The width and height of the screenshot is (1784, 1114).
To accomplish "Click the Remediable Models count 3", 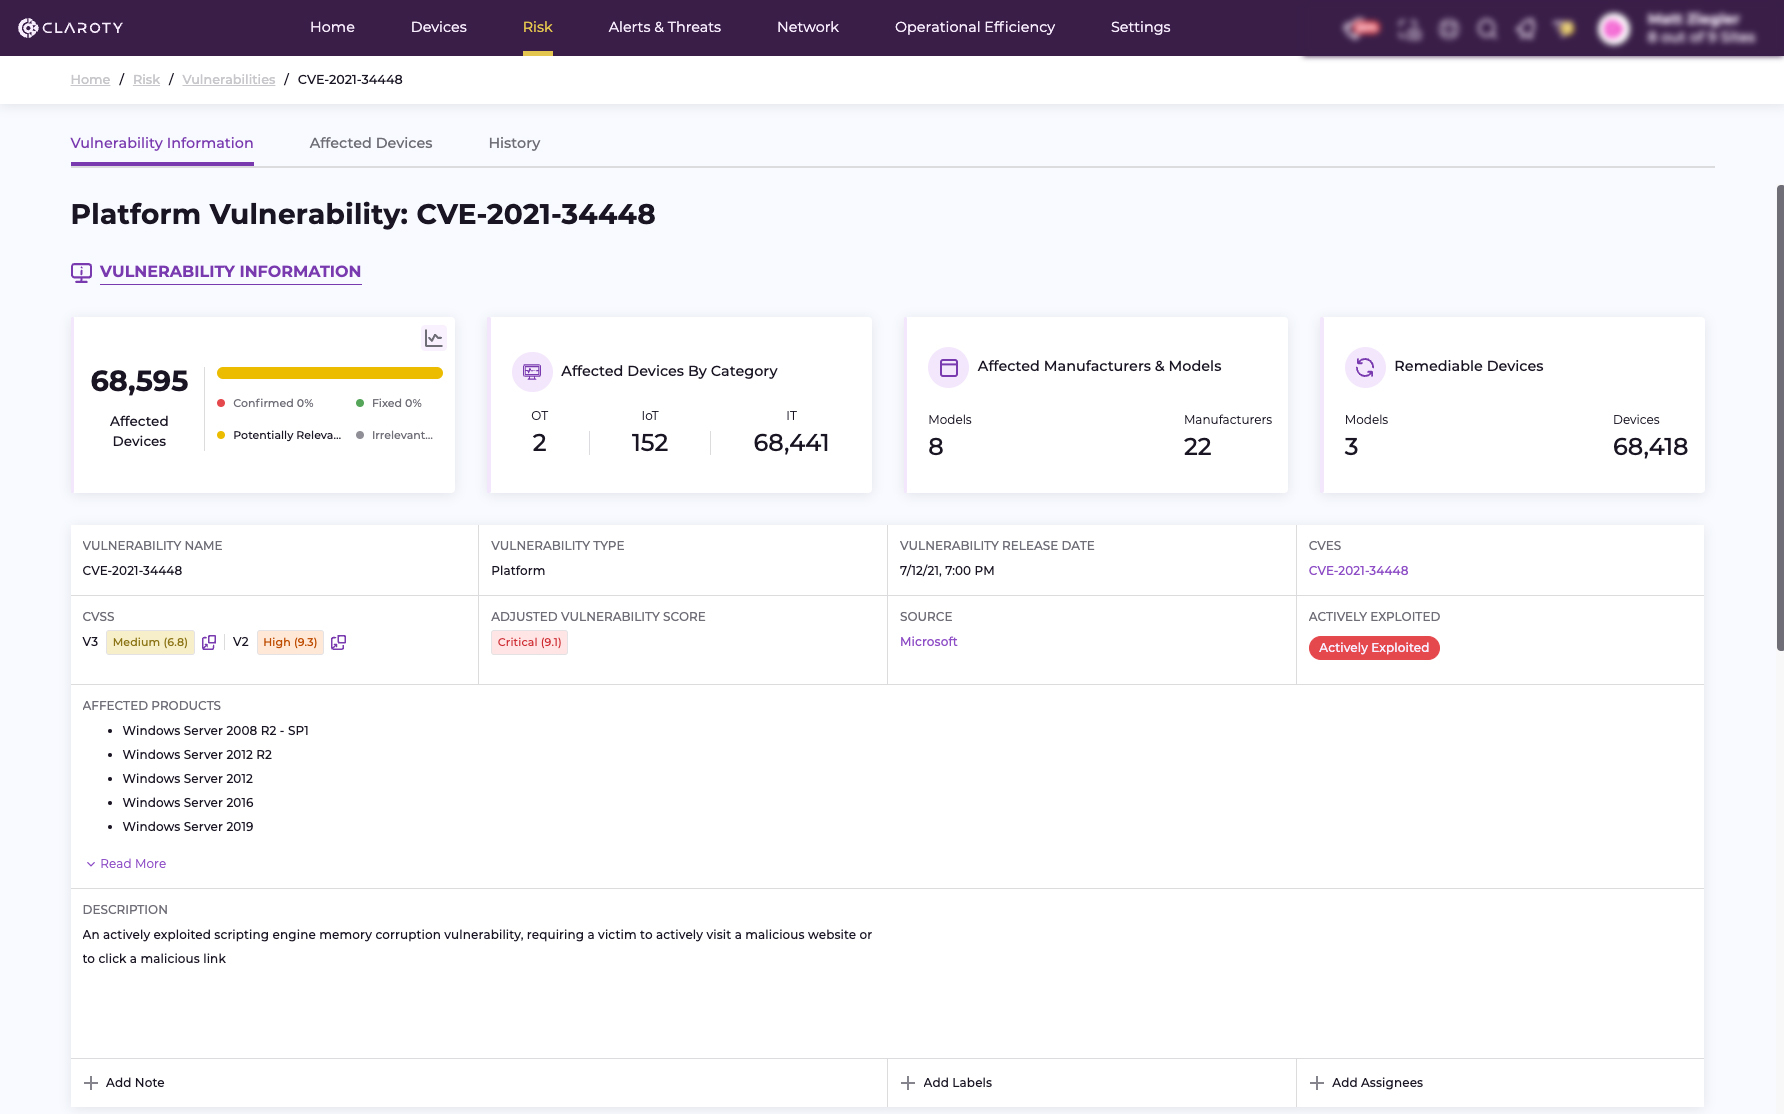I will [x=1351, y=447].
